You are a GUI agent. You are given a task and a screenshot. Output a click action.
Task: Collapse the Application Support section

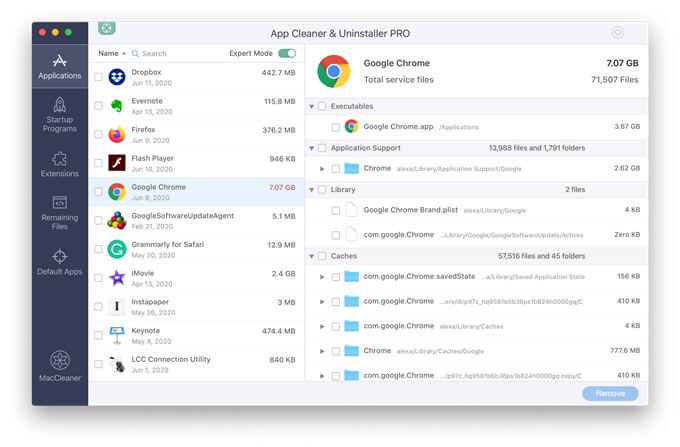pos(311,148)
